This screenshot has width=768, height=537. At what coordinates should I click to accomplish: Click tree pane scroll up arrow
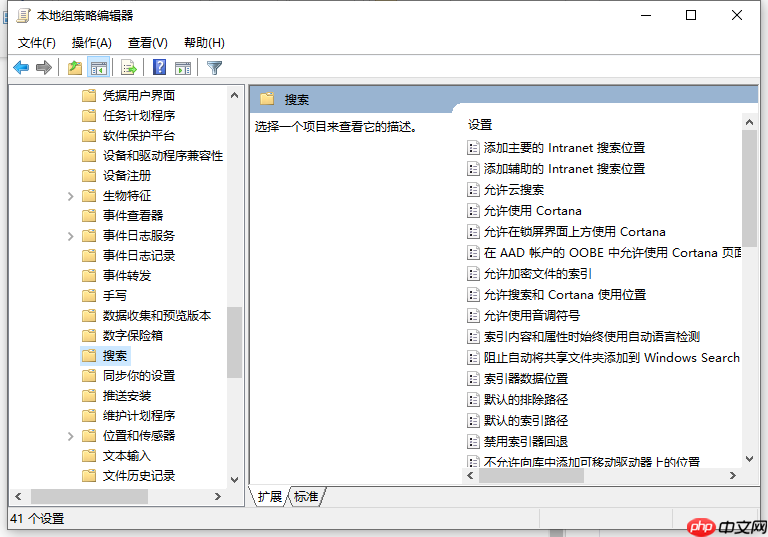click(x=235, y=96)
